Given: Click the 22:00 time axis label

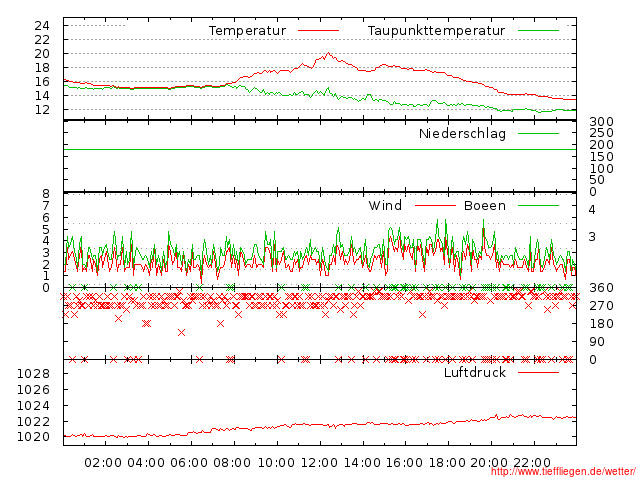Looking at the screenshot, I should [532, 463].
